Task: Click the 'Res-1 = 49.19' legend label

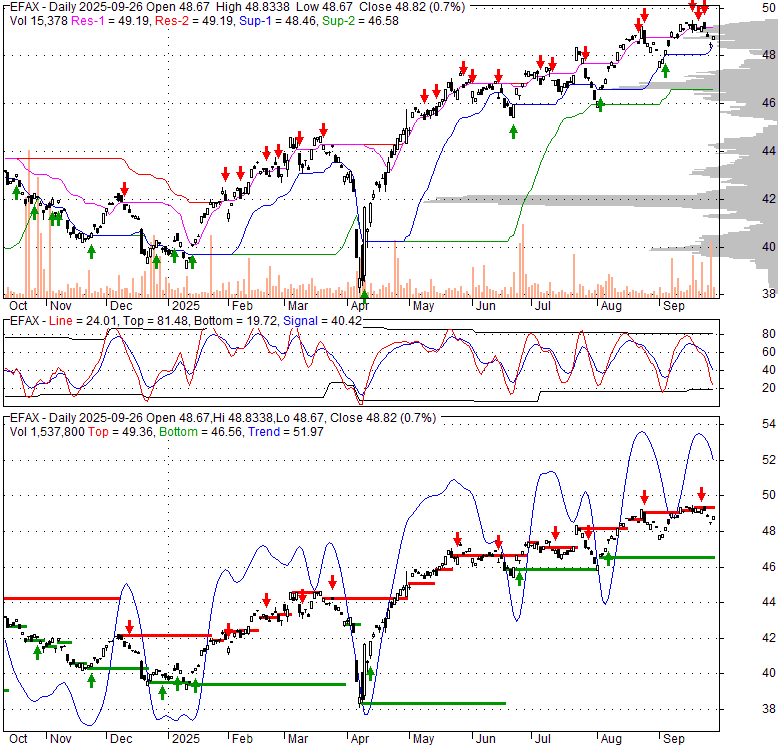Action: [x=111, y=21]
